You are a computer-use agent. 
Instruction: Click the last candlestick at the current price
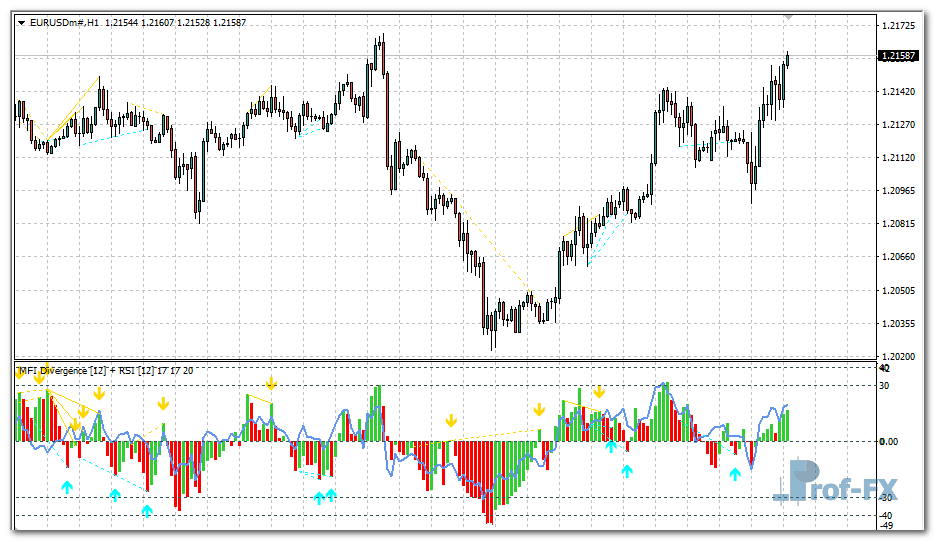point(787,59)
